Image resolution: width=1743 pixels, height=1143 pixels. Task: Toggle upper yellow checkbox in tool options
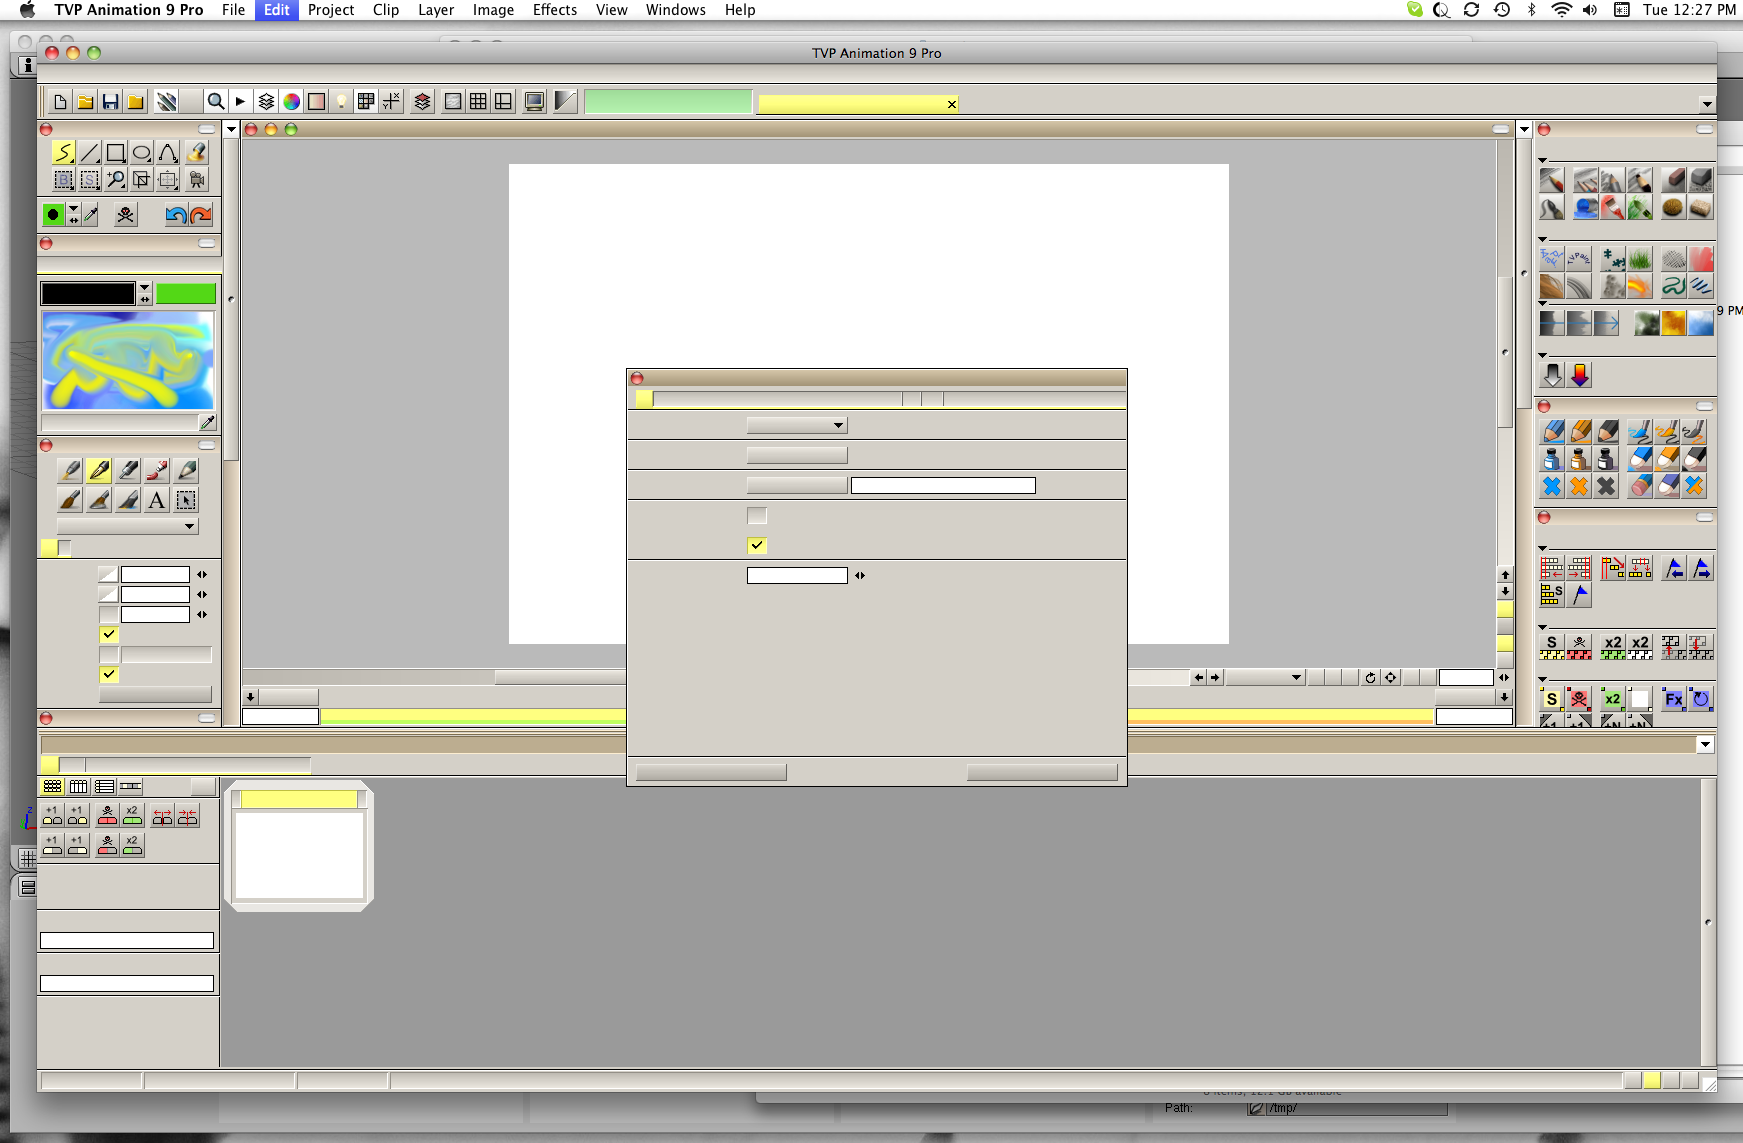tap(109, 634)
